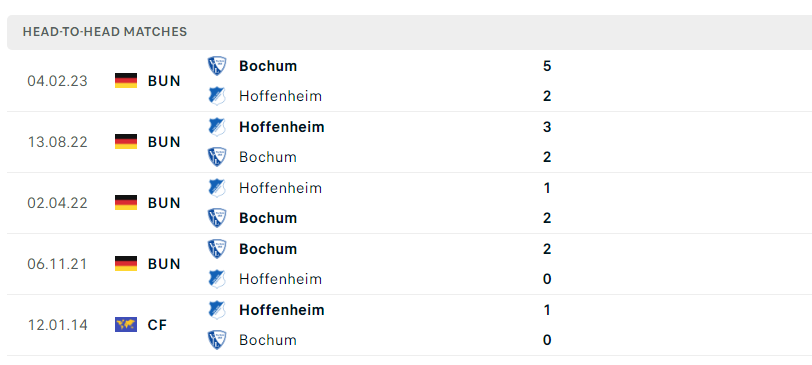Click Hoffenheim score 3 in 13.08.22 match
Image resolution: width=812 pixels, height=365 pixels.
pyautogui.click(x=547, y=127)
